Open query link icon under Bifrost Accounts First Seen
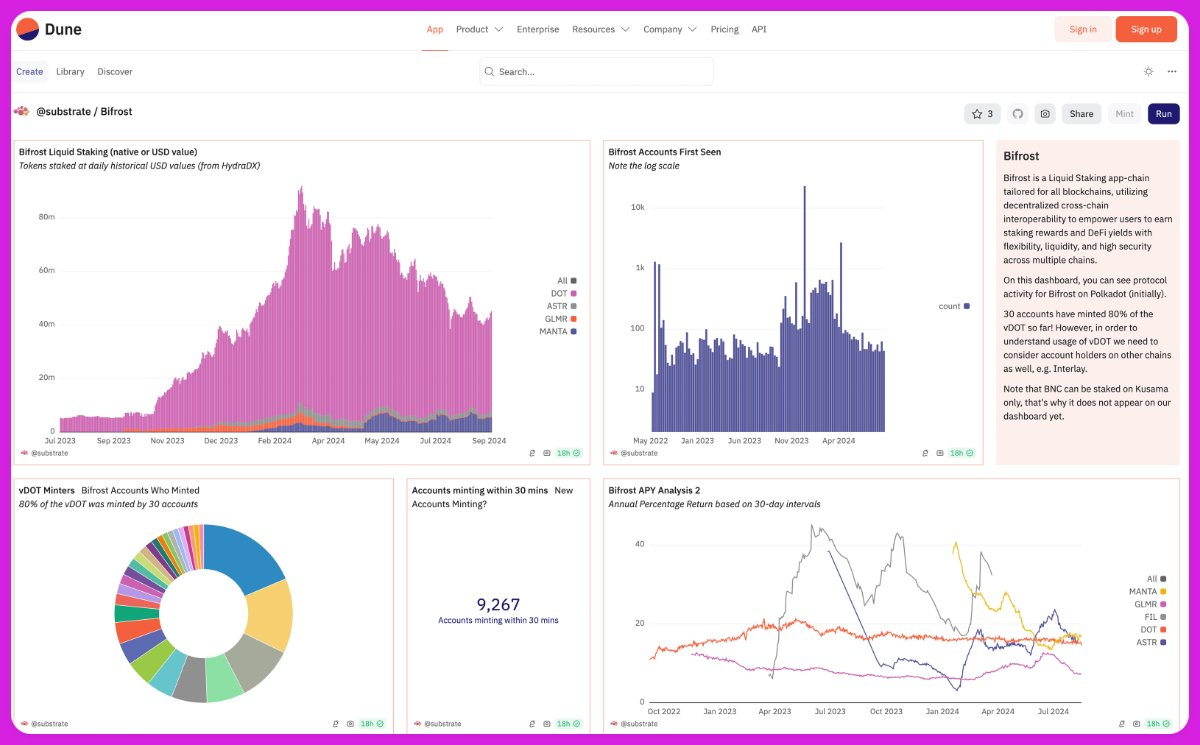The width and height of the screenshot is (1200, 745). pos(926,453)
